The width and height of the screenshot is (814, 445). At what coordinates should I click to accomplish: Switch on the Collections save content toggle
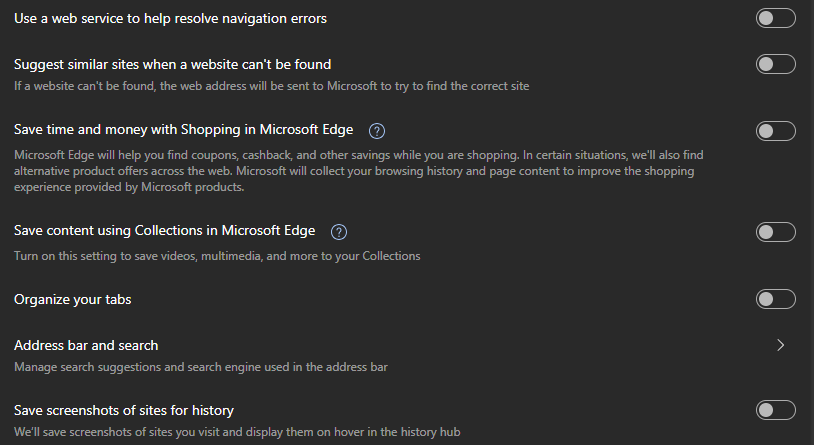coord(775,232)
